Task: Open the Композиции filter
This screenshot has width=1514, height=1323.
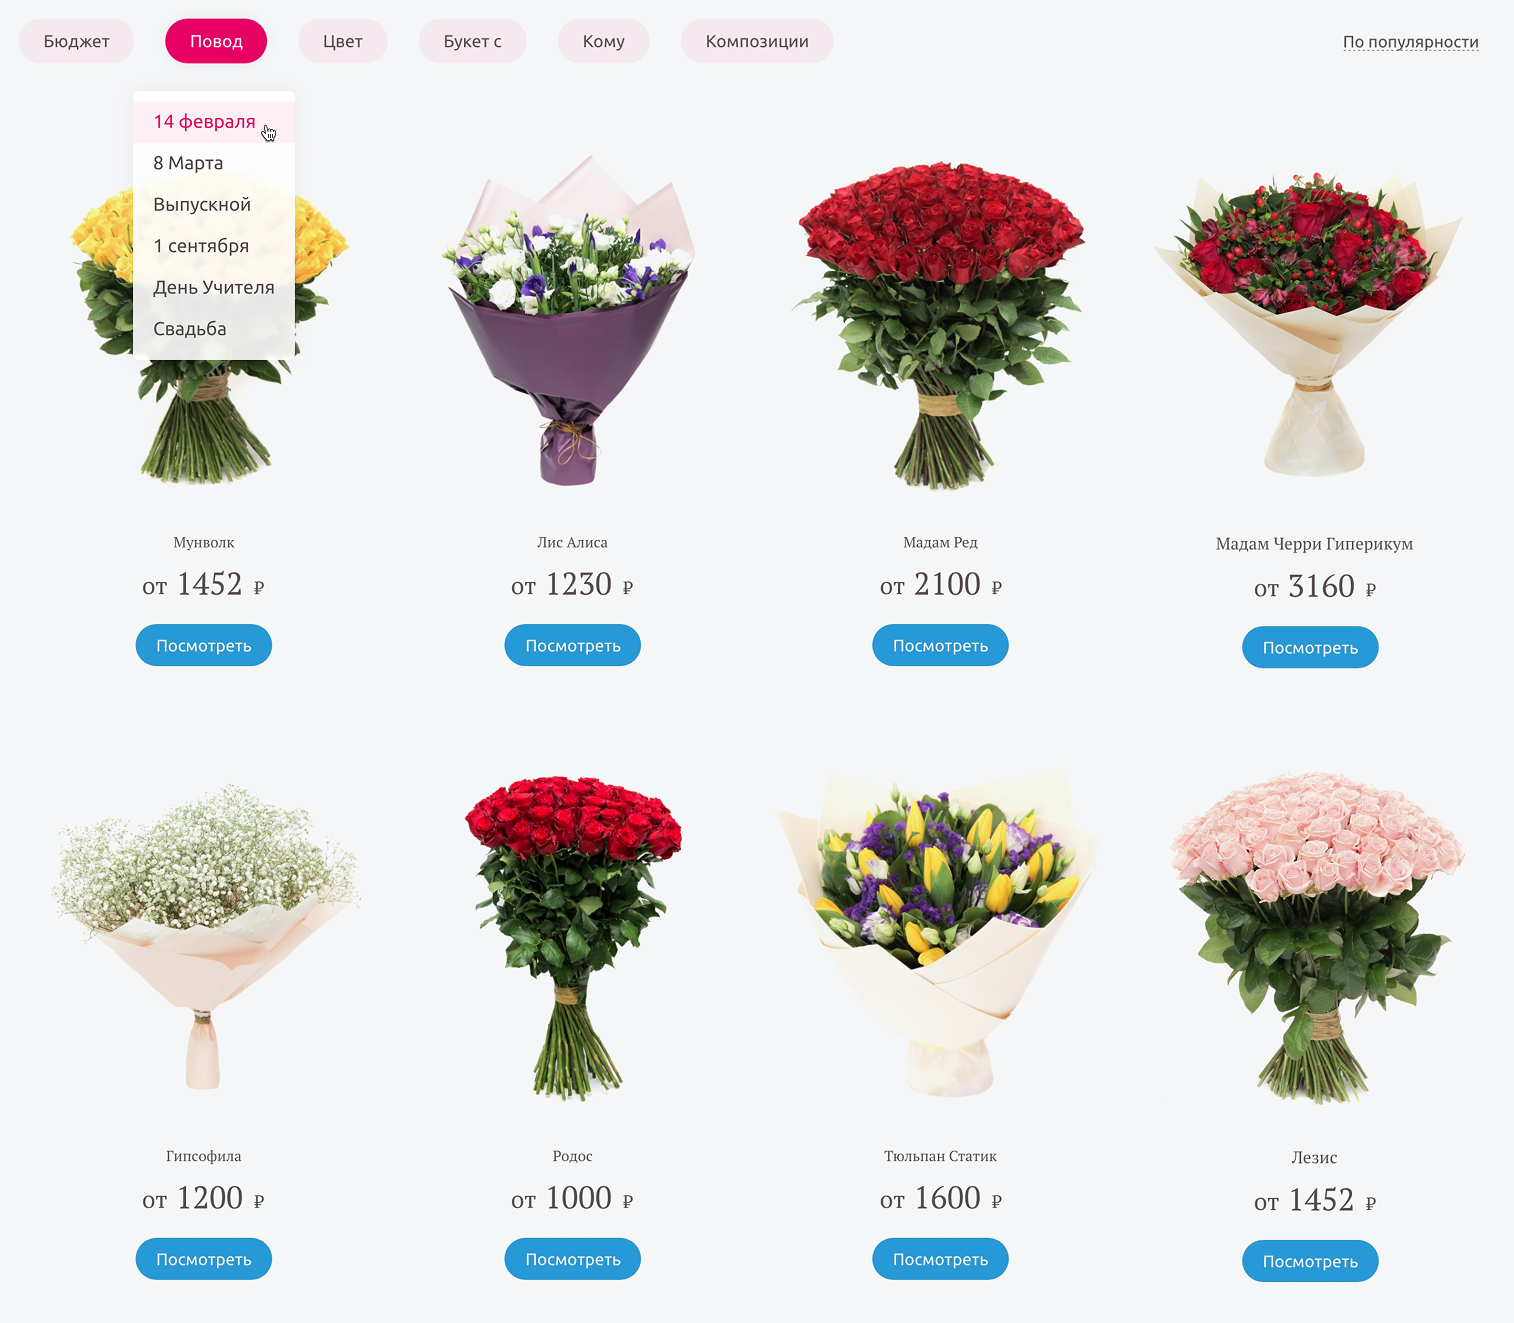Action: pos(757,41)
